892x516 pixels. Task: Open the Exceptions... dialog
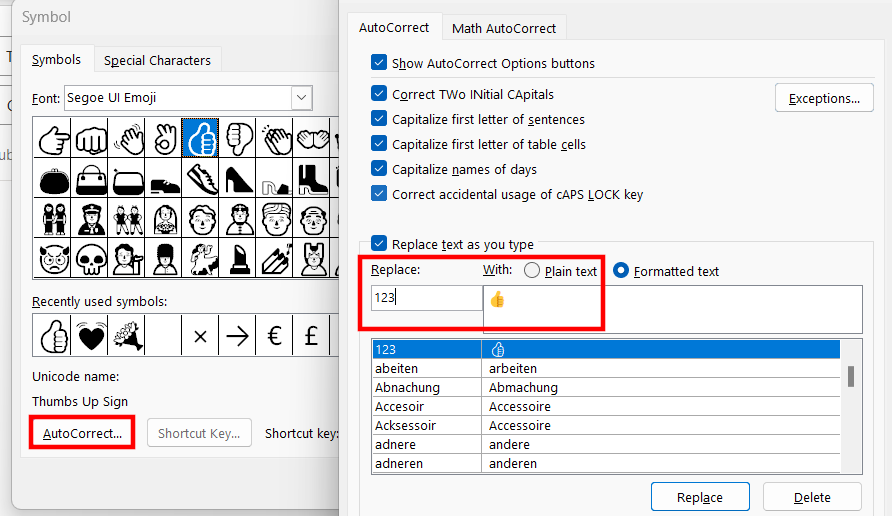pos(824,98)
